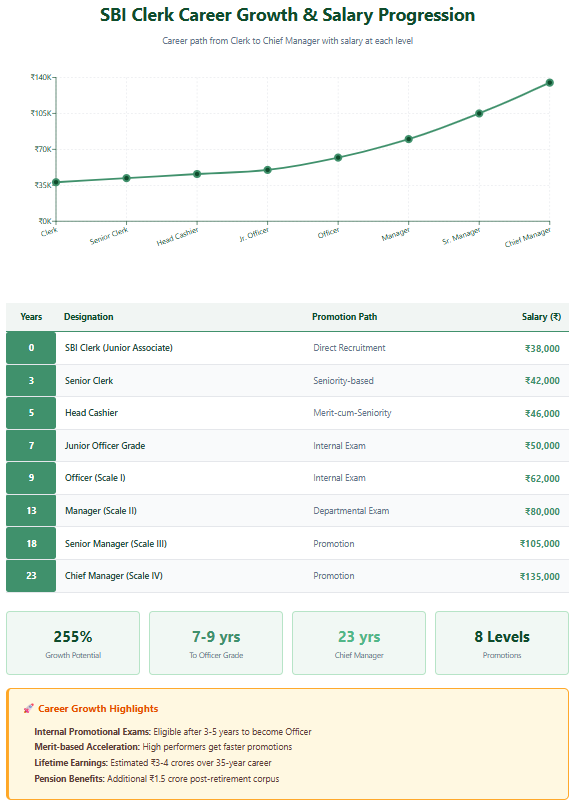Image resolution: width=569 pixels, height=804 pixels.
Task: Click the Jr. Officer data point
Action: [x=268, y=170]
